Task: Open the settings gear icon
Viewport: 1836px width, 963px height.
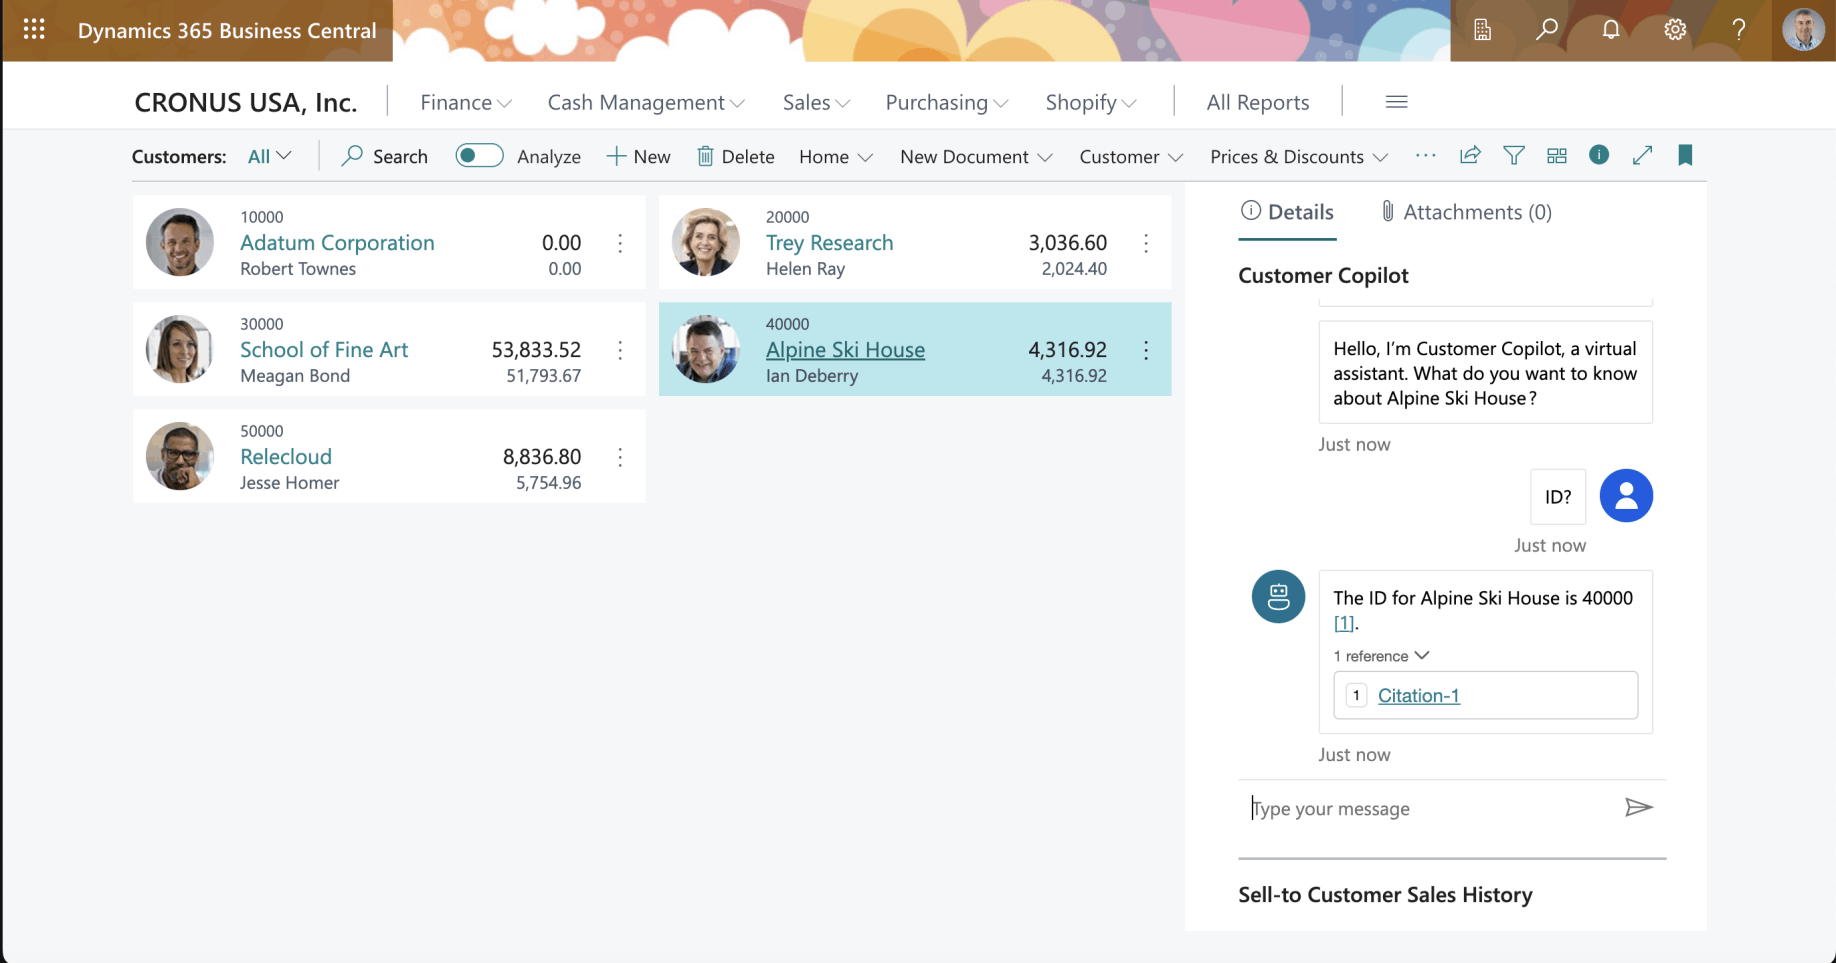Action: pos(1675,30)
